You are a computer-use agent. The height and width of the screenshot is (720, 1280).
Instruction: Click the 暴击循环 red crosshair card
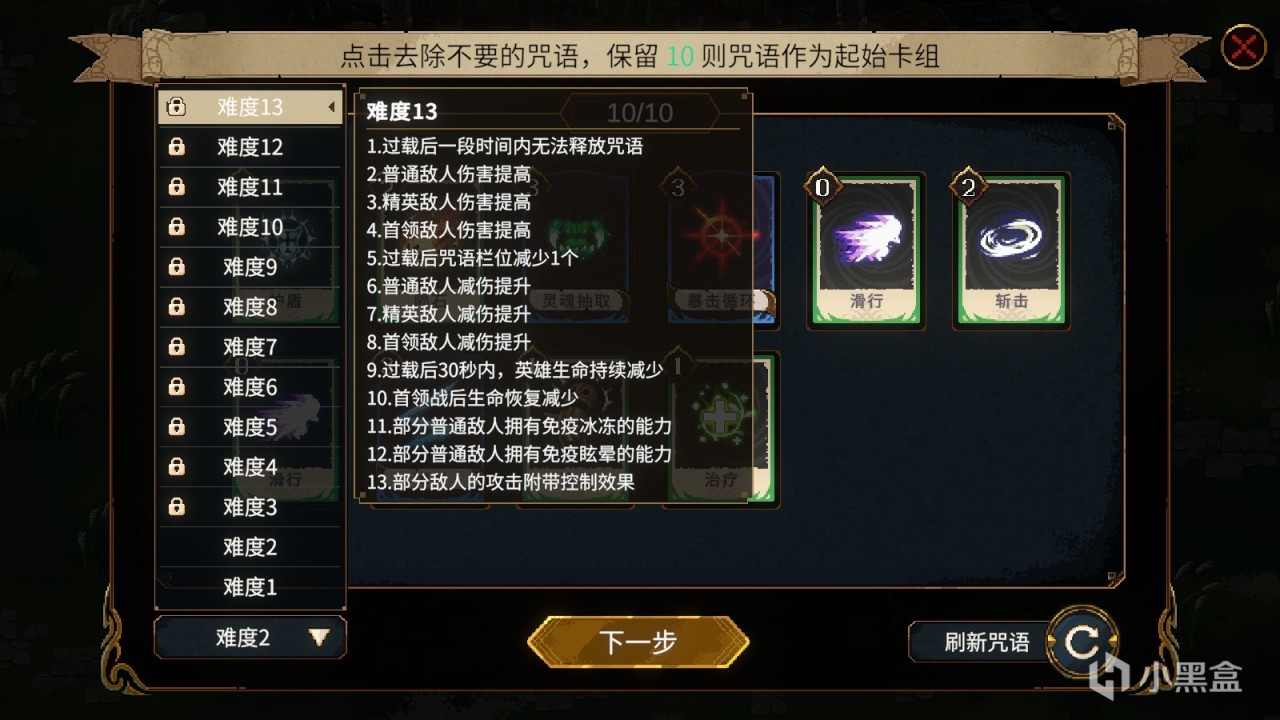(721, 250)
